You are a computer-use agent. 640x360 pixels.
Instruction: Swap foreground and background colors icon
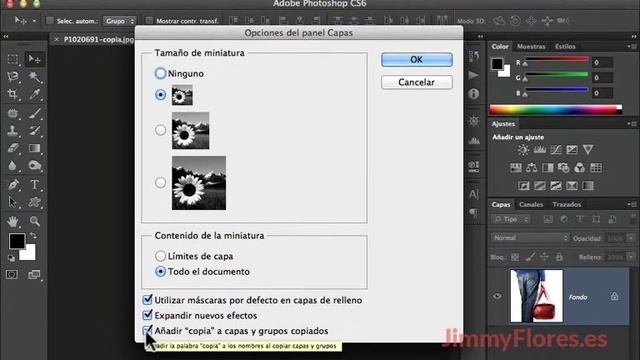coord(33,236)
